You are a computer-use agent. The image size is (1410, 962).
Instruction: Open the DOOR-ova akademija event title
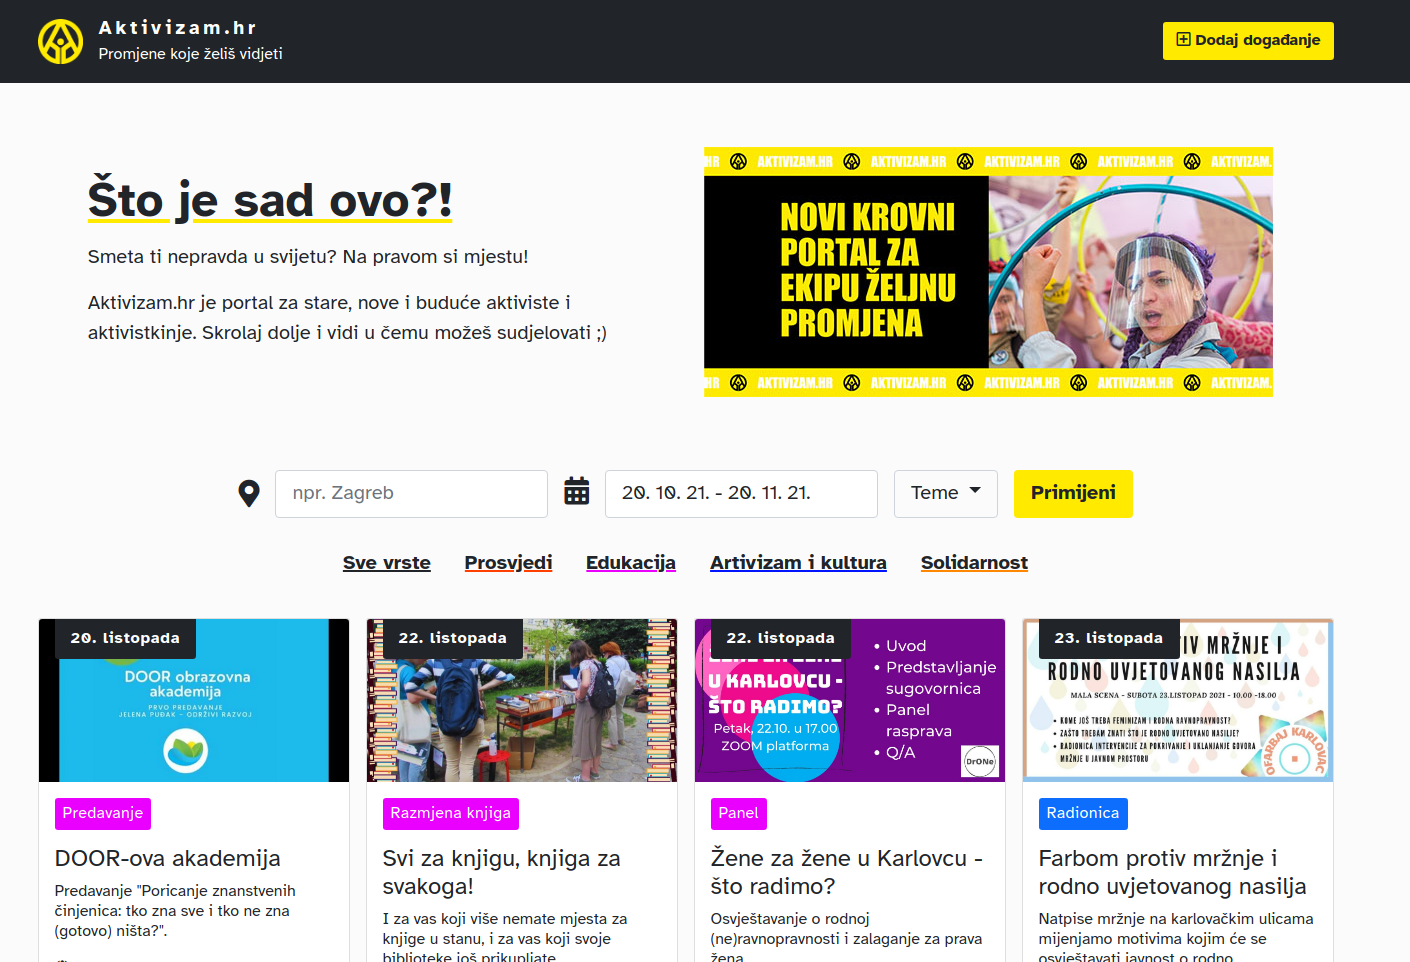168,858
